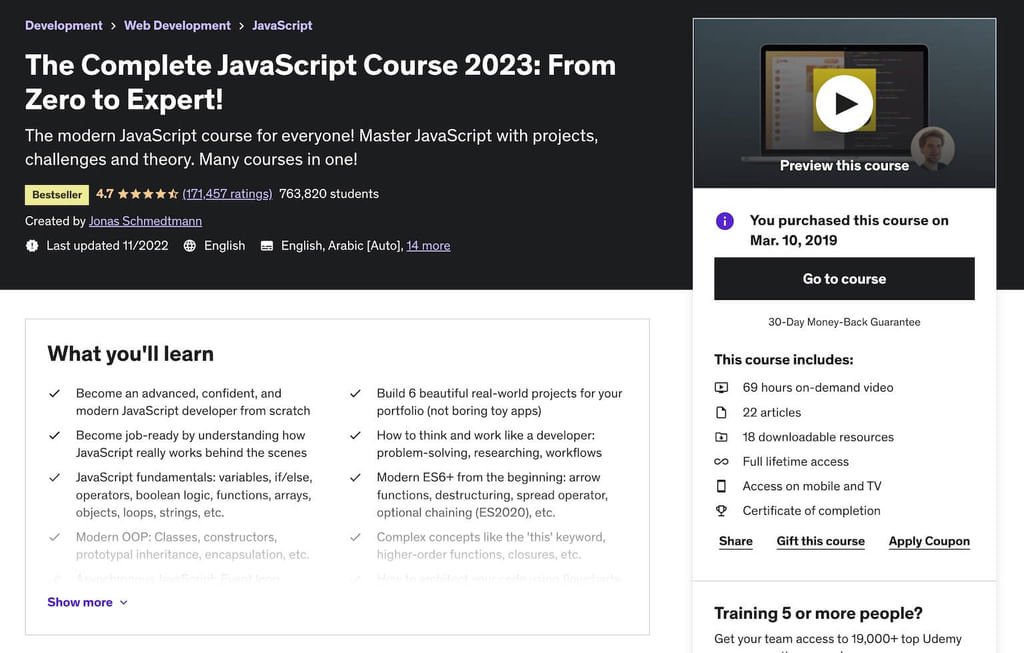Open Jonas Schmedtmann's instructor profile
Viewport: 1024px width, 653px height.
click(x=146, y=221)
